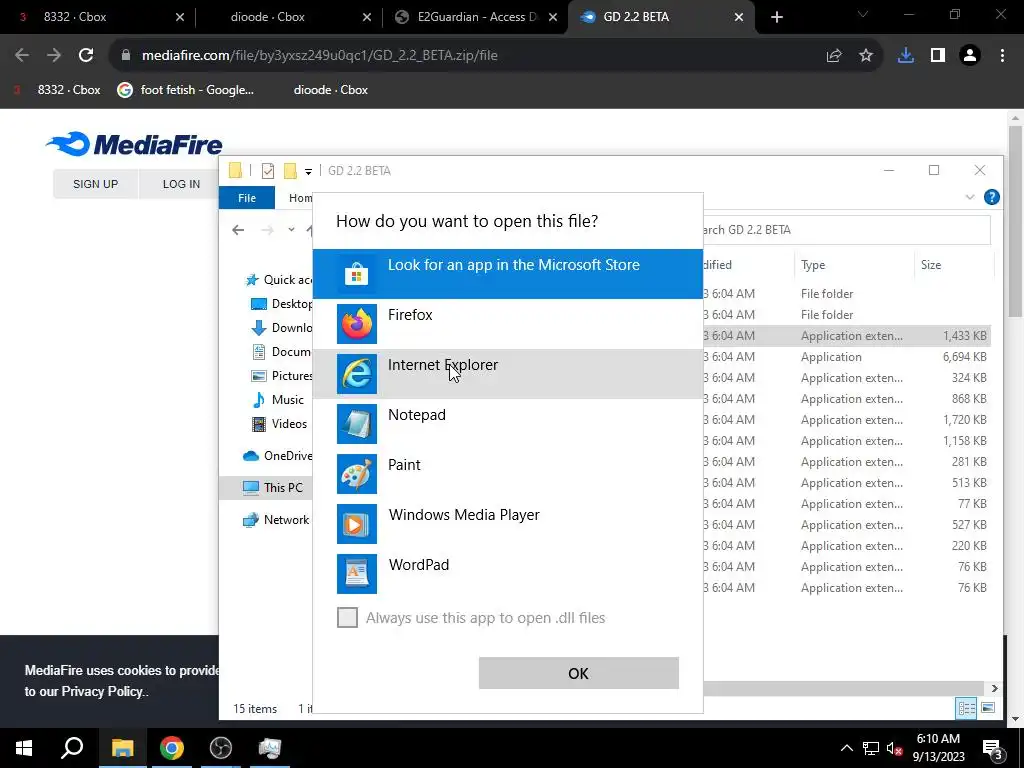Bookmark this page star icon
1024x768 pixels.
[866, 56]
